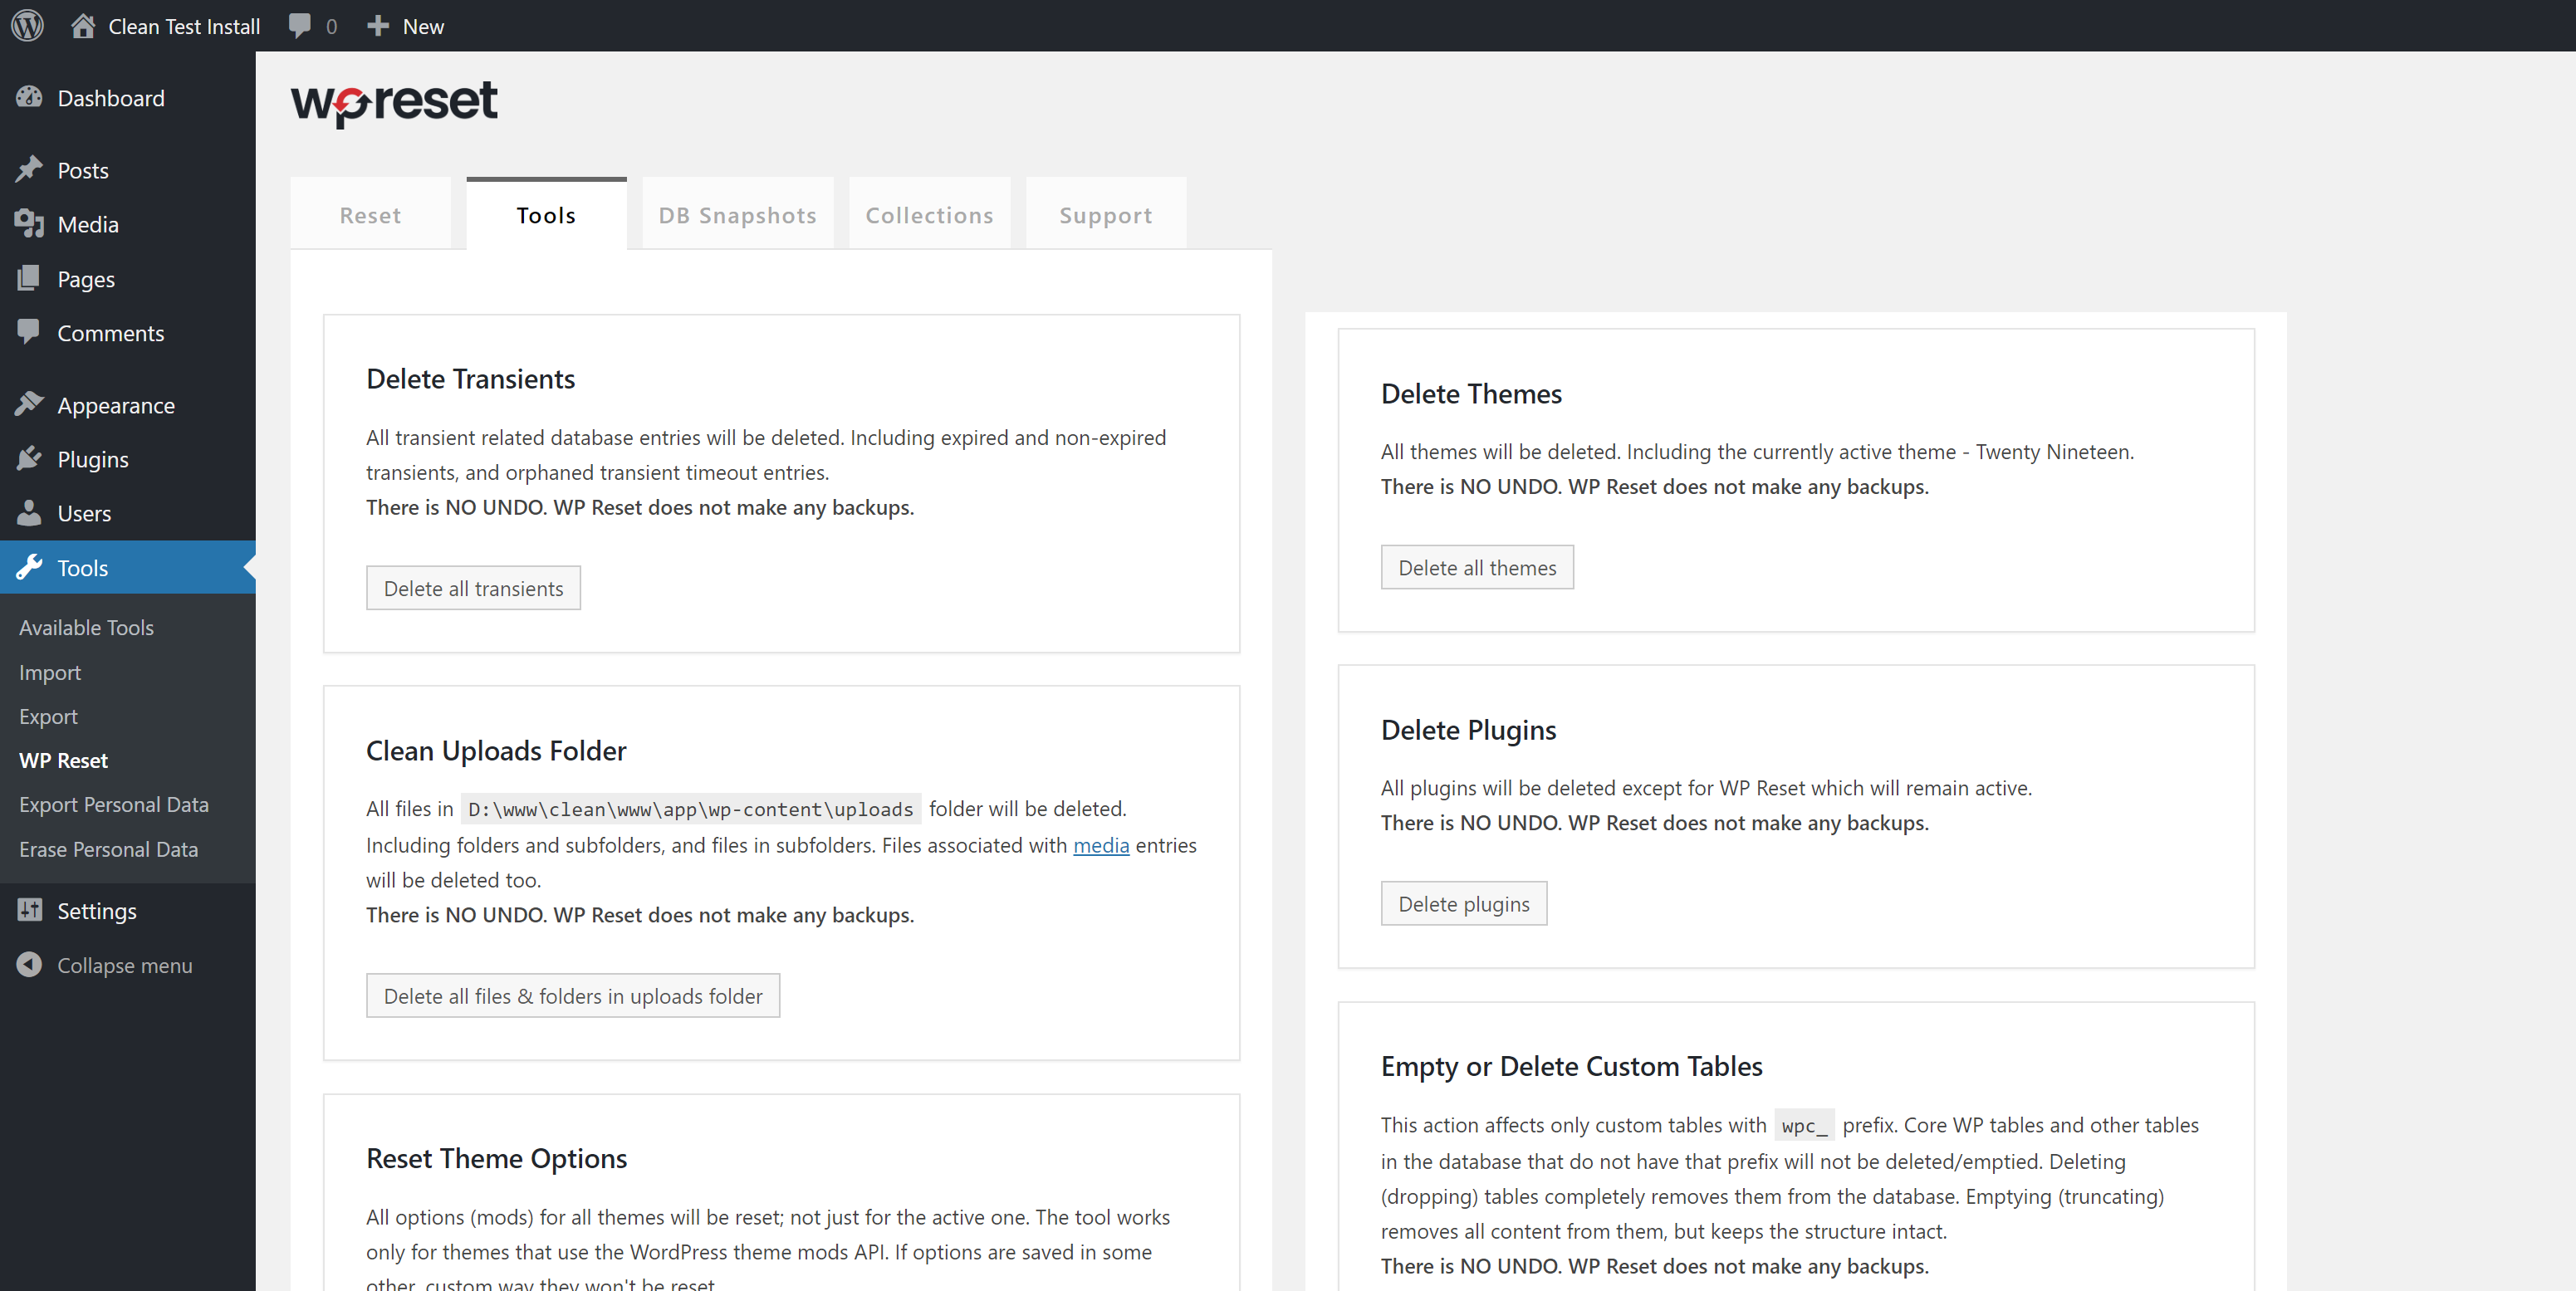
Task: Click Delete all themes button
Action: pos(1476,567)
